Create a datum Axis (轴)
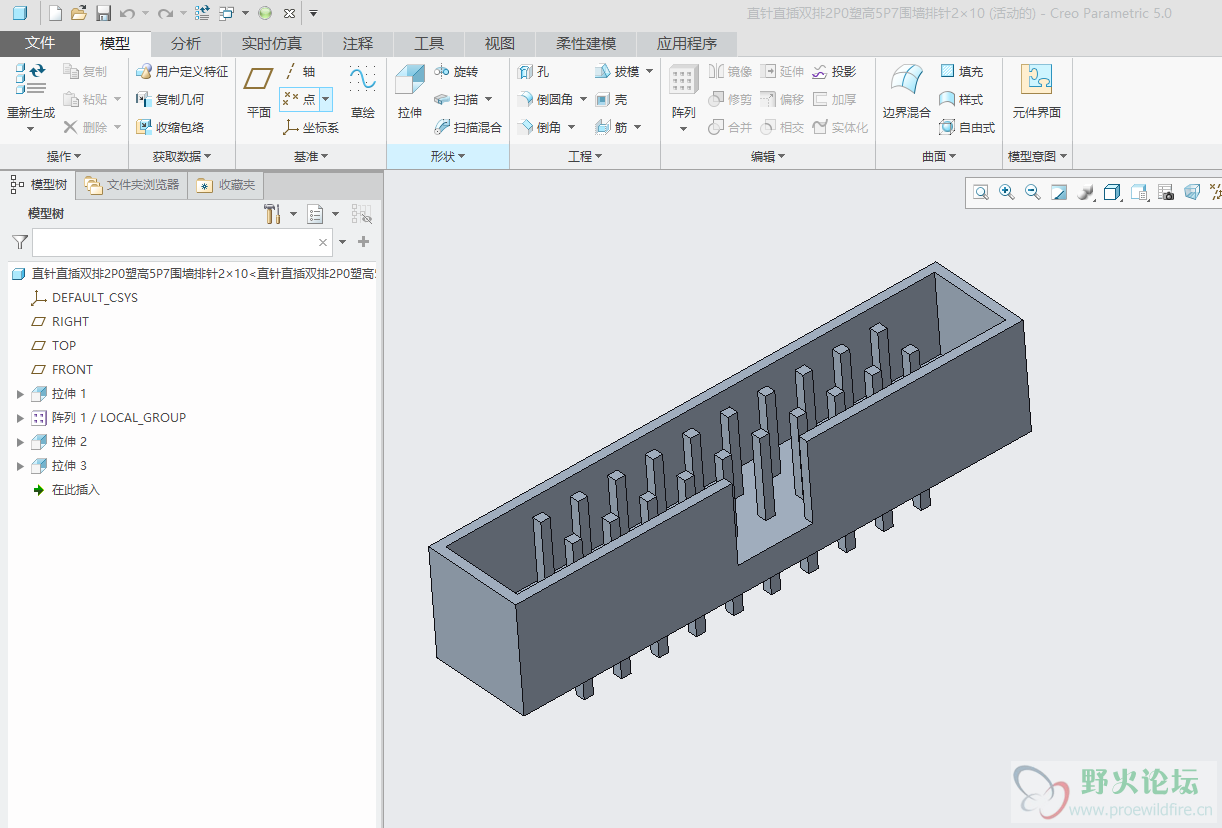 point(300,72)
